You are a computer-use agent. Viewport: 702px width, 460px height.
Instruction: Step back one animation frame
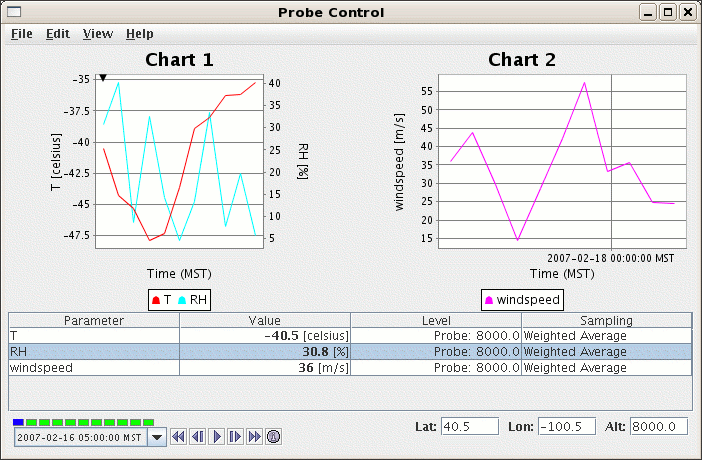point(197,437)
